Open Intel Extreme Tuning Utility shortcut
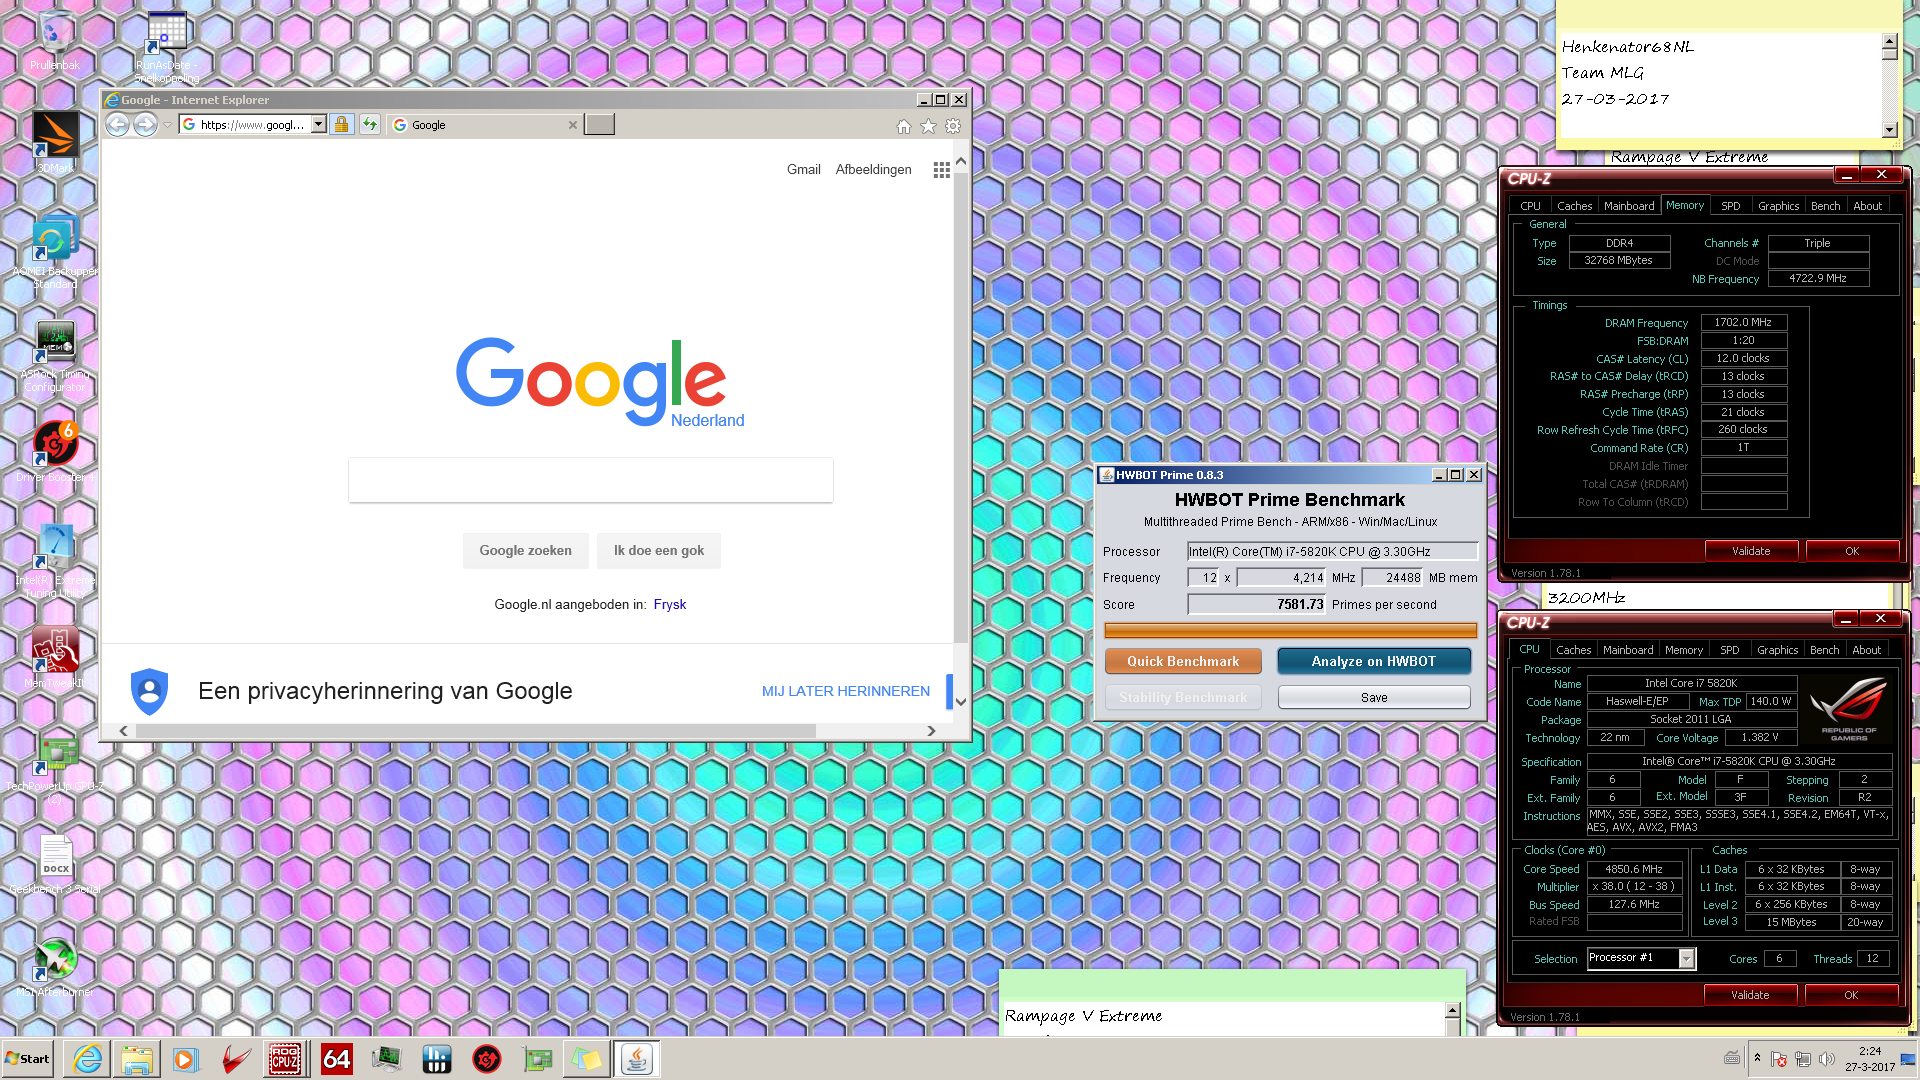The width and height of the screenshot is (1920, 1080). (55, 561)
